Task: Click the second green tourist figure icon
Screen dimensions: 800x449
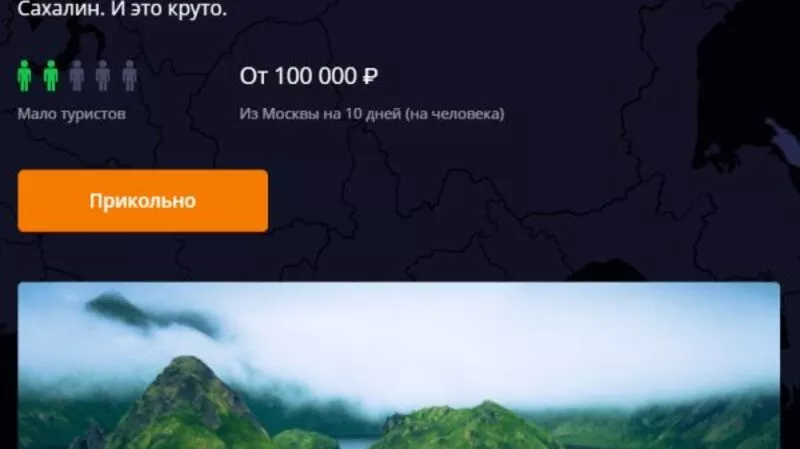Action: point(51,76)
